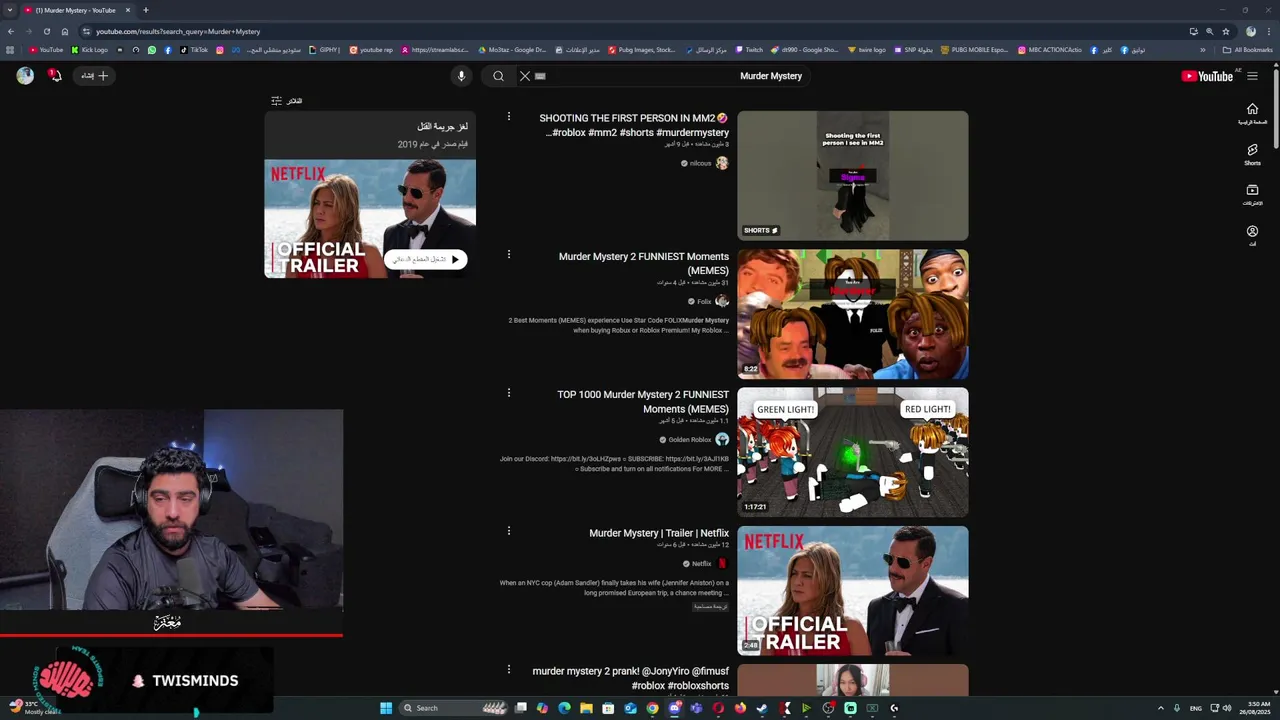The image size is (1280, 720).
Task: Open options menu for murder mystery 2 prank video
Action: [508, 669]
